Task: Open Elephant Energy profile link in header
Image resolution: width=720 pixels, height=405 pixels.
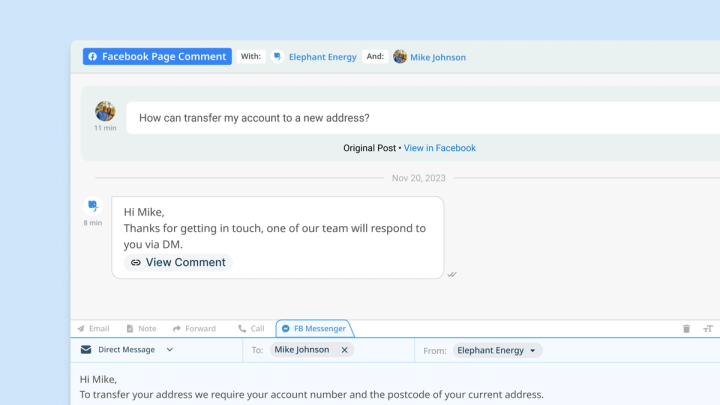Action: (322, 57)
